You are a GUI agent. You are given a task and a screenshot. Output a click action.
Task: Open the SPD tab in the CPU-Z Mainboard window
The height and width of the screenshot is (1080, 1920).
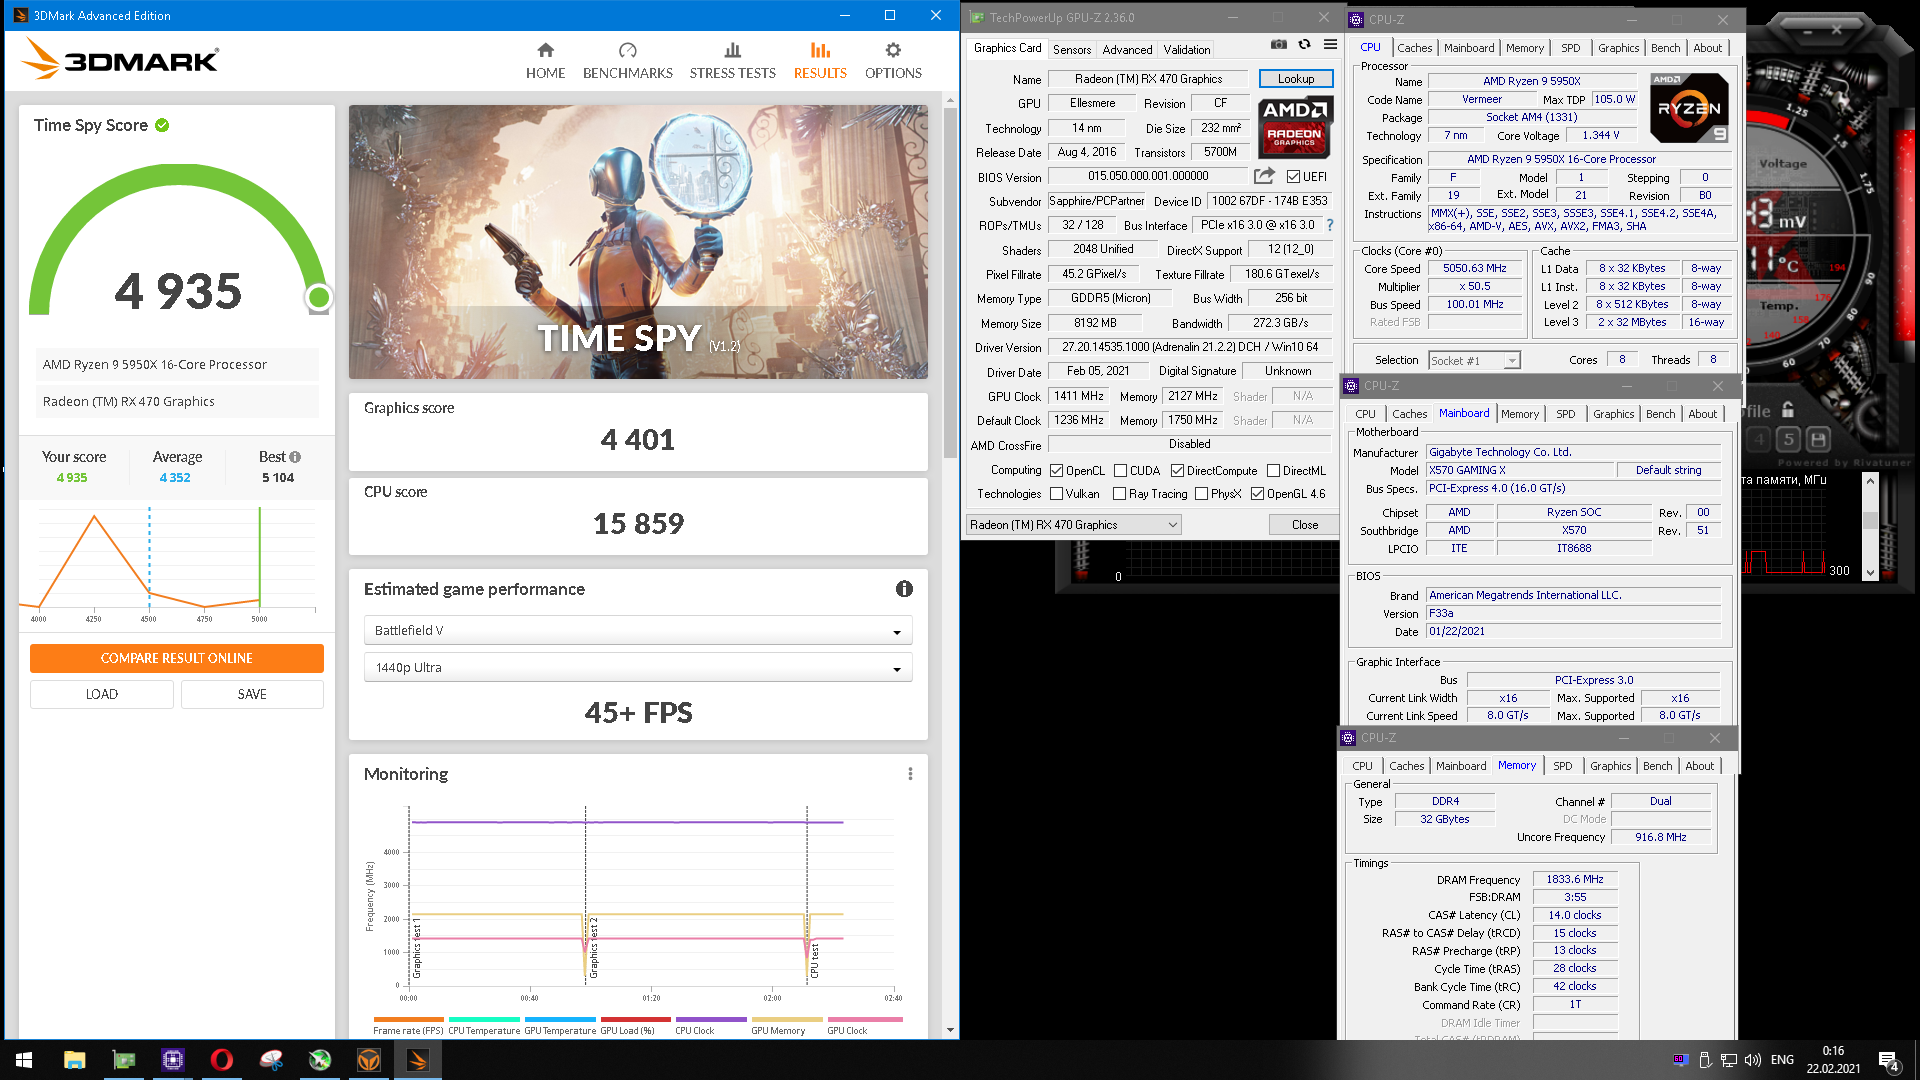tap(1565, 414)
